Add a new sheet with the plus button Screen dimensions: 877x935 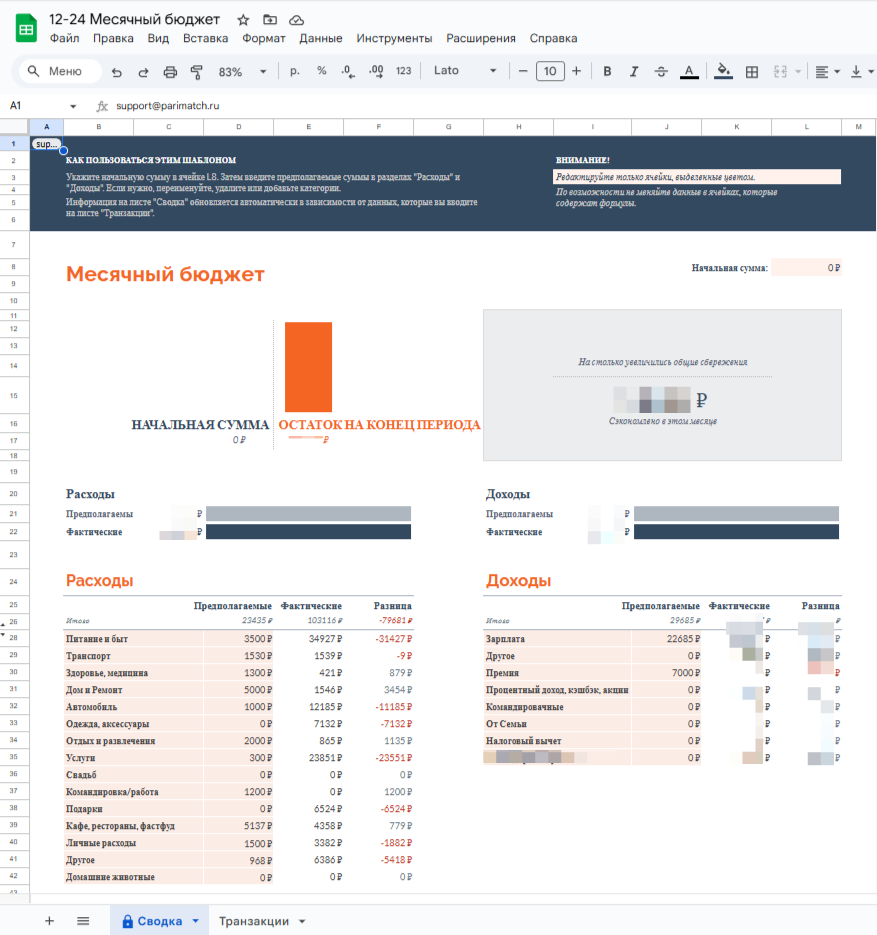tap(49, 921)
